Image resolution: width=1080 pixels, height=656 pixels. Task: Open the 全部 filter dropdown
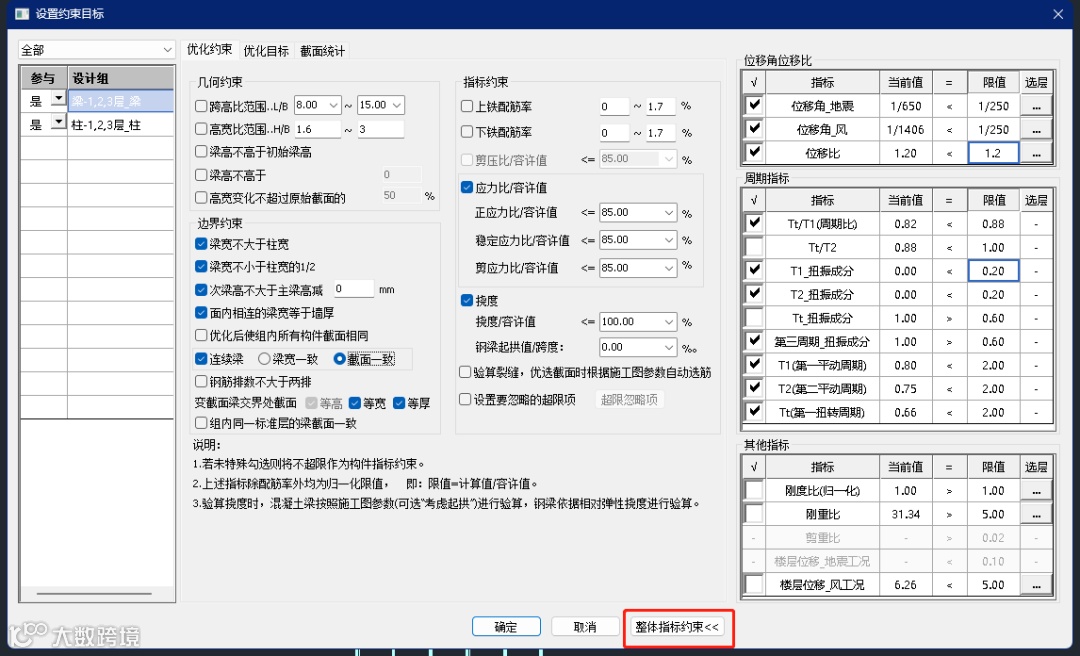[96, 50]
